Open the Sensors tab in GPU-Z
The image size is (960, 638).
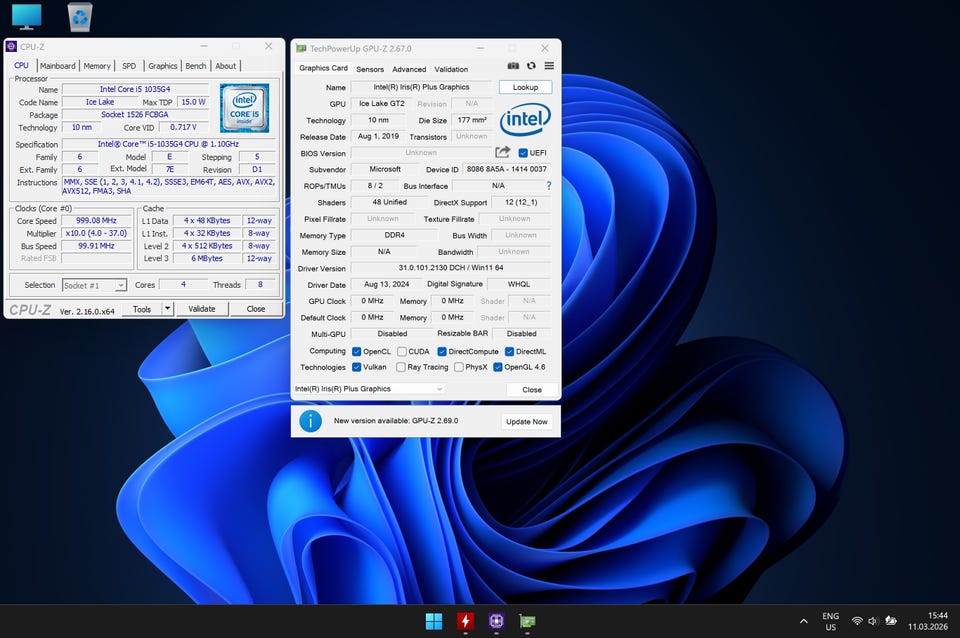coord(370,69)
